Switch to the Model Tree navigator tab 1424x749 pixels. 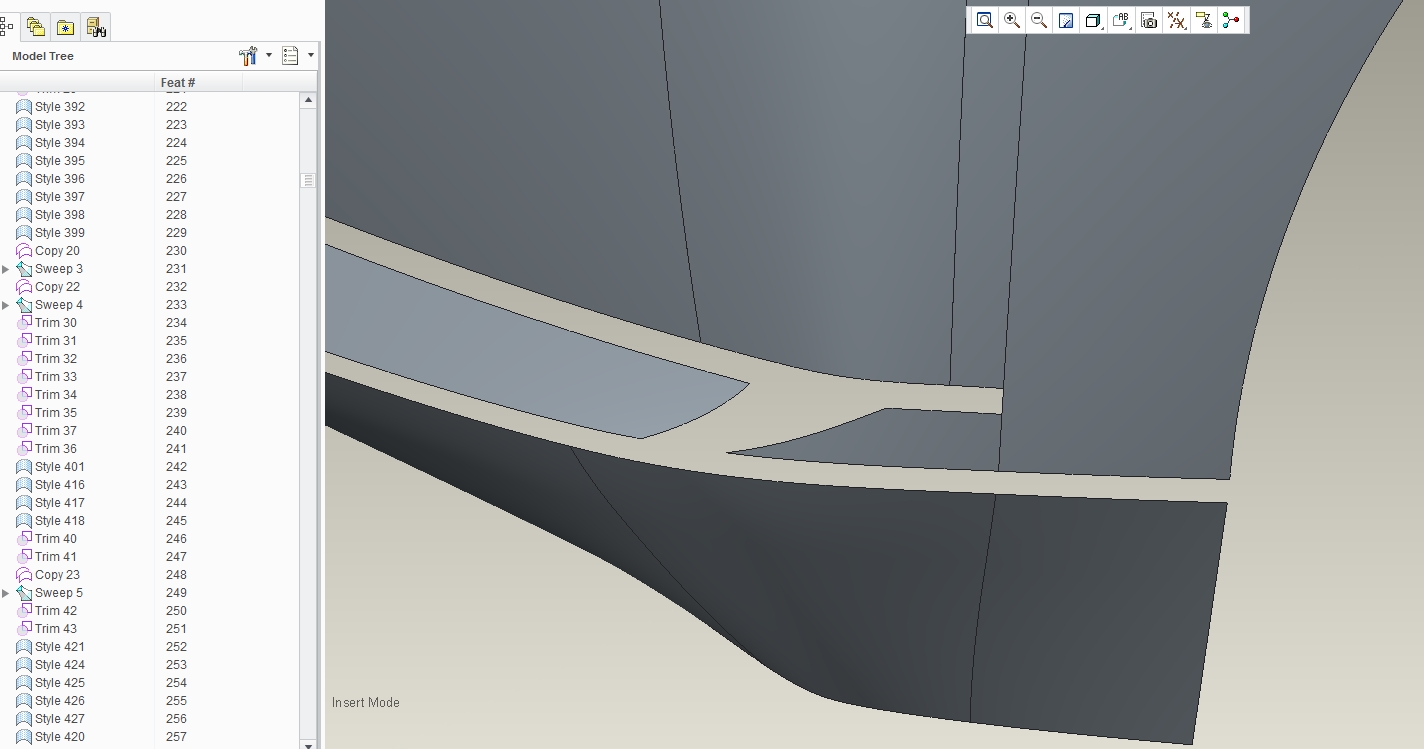pos(7,27)
